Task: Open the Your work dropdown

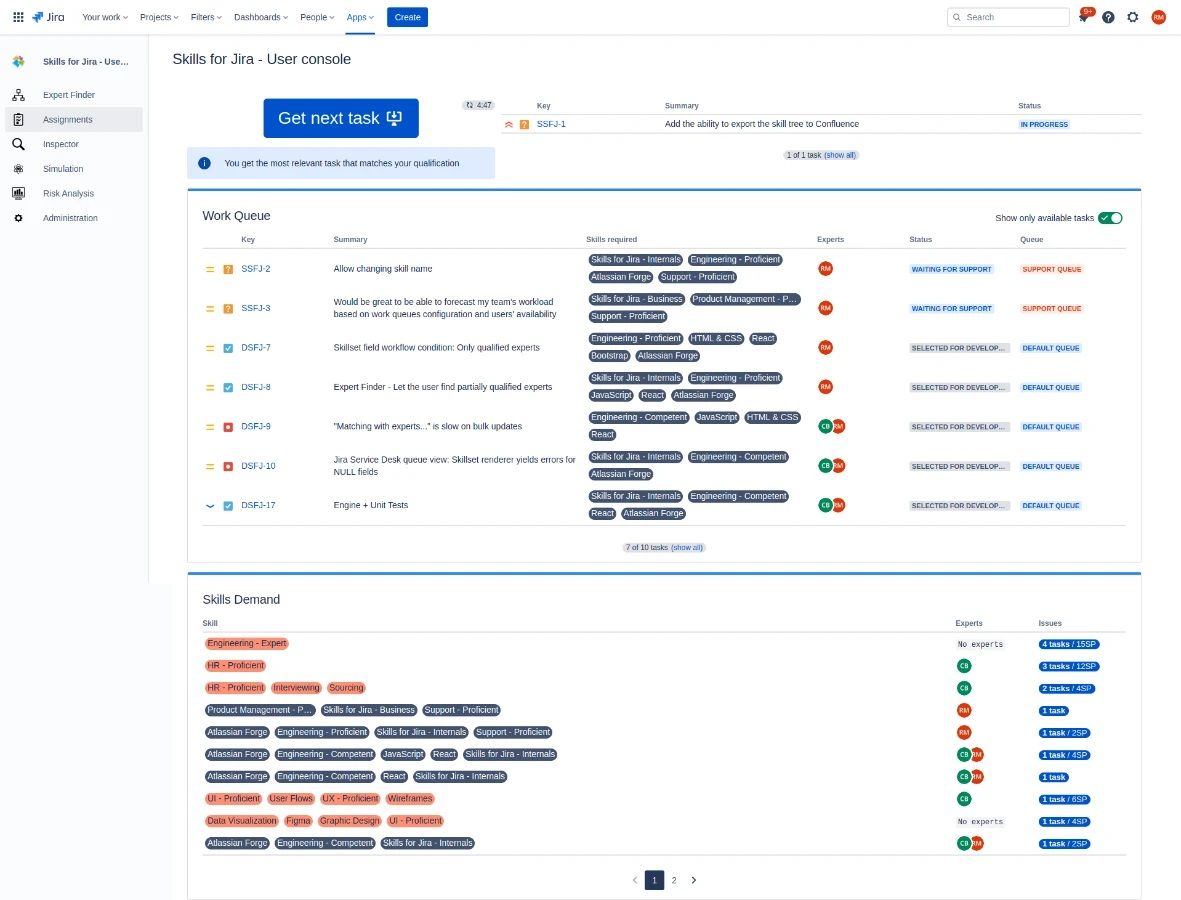Action: 105,17
